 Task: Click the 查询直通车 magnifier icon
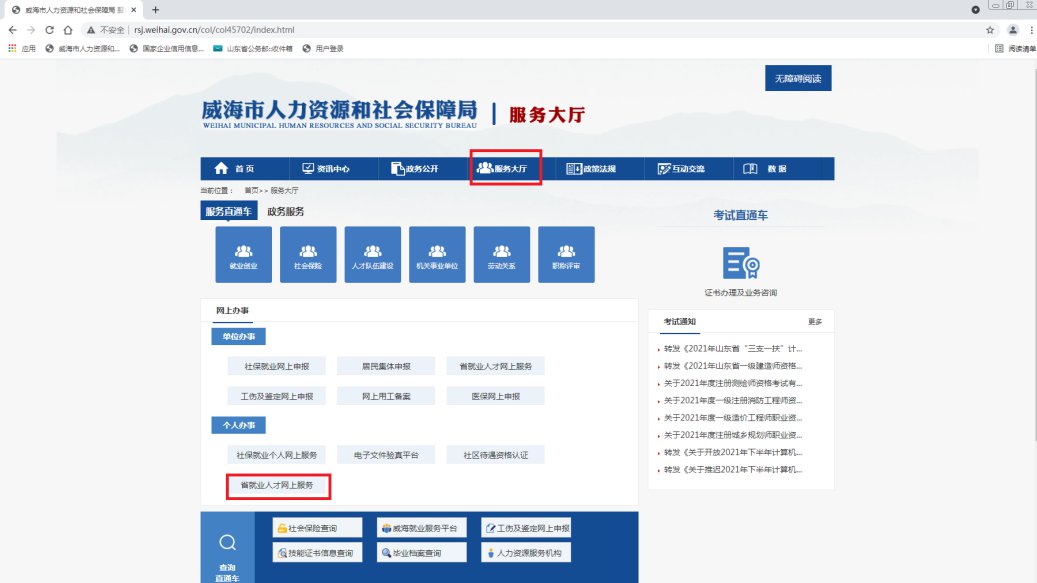[x=228, y=542]
